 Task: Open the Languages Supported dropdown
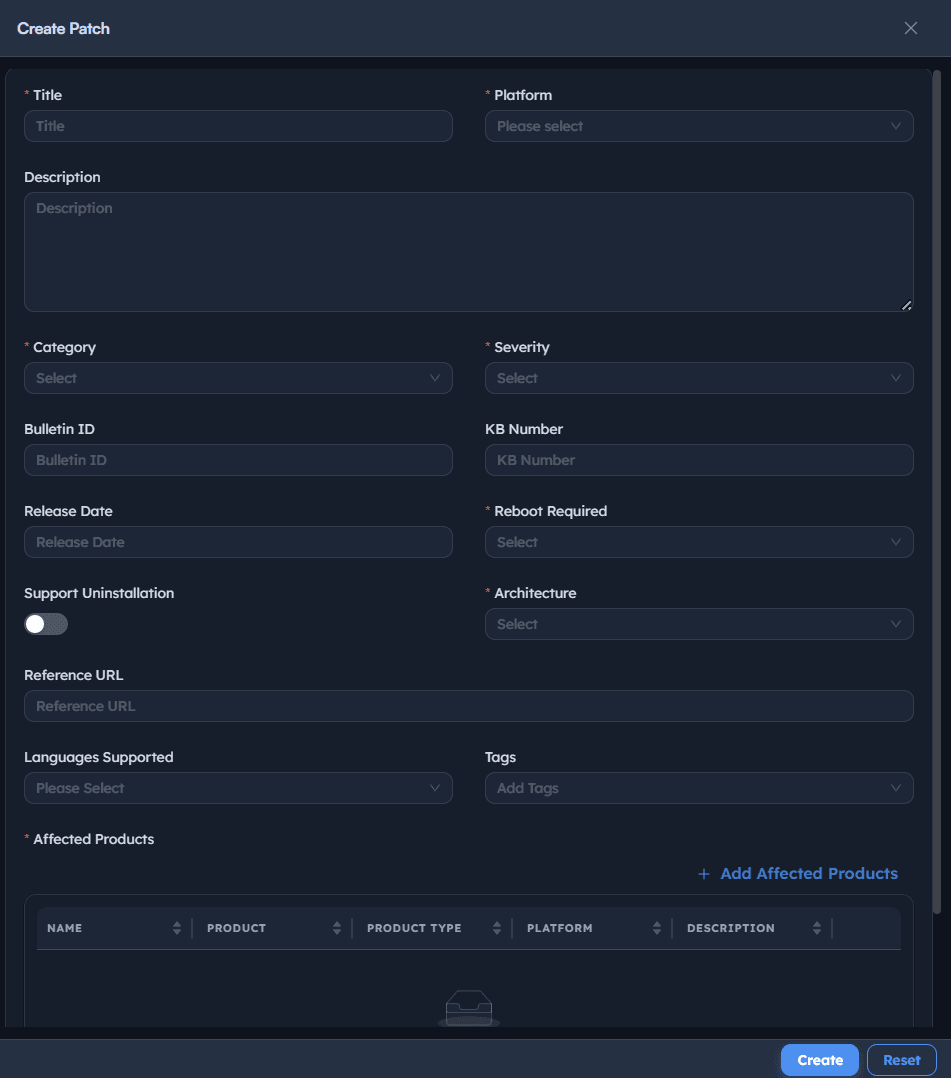coord(238,788)
